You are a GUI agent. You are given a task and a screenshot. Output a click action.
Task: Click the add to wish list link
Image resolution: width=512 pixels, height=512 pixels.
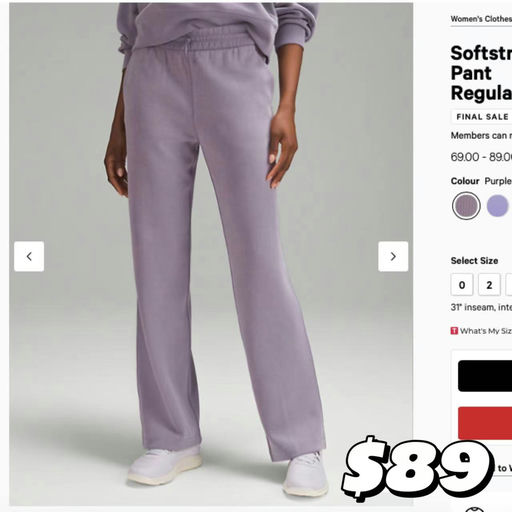click(505, 468)
